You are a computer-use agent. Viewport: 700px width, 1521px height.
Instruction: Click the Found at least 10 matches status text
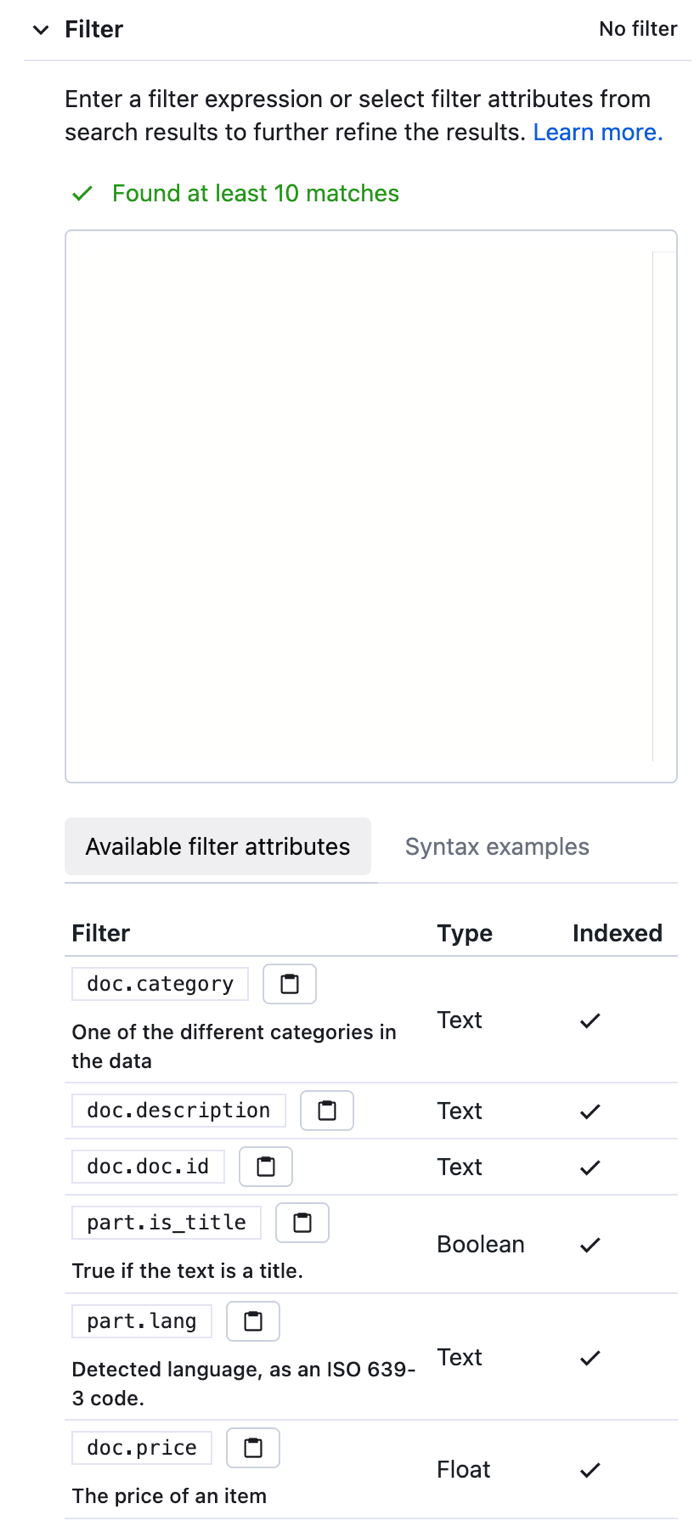(255, 193)
